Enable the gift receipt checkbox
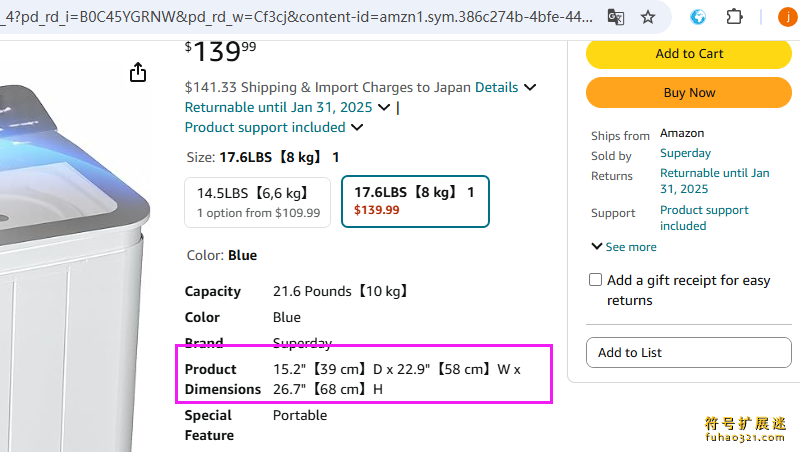The width and height of the screenshot is (800, 452). pos(596,280)
